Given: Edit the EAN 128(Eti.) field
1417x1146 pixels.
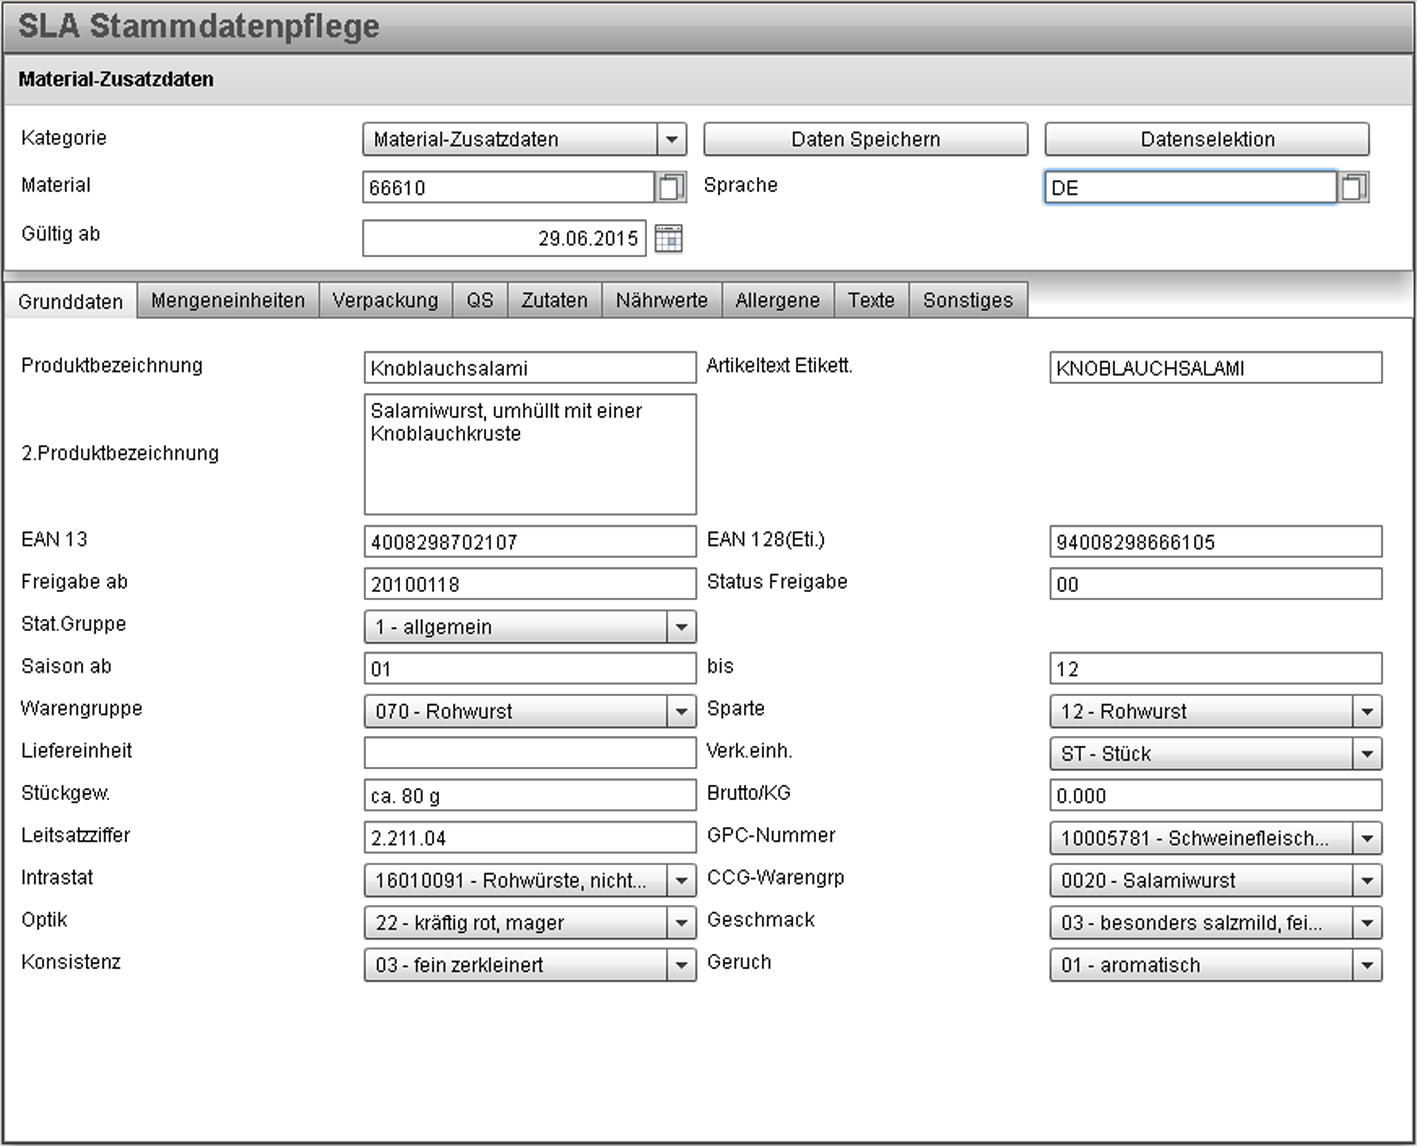Looking at the screenshot, I should coord(1216,541).
